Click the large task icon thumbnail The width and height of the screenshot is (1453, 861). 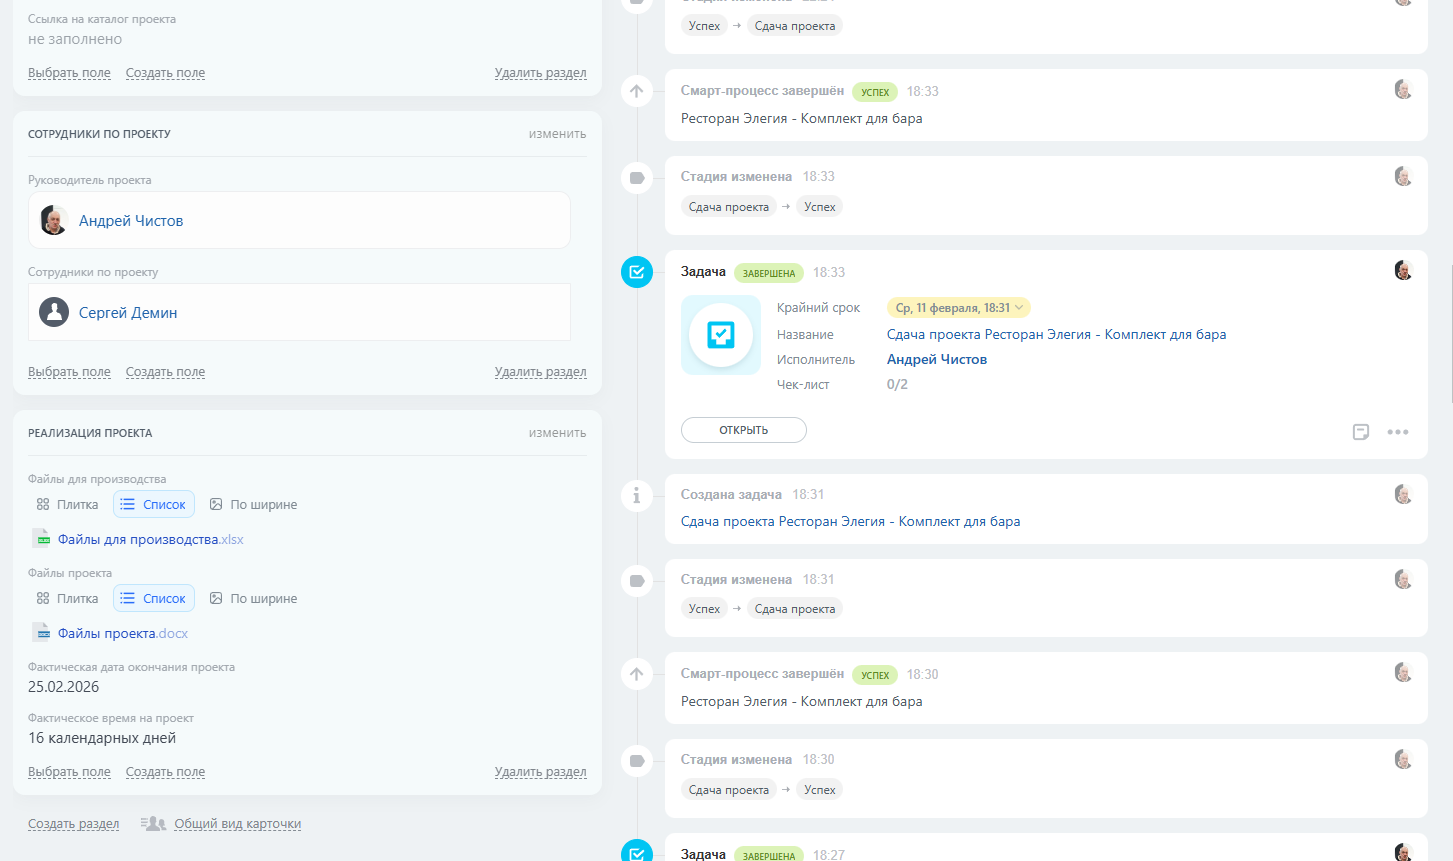[721, 335]
